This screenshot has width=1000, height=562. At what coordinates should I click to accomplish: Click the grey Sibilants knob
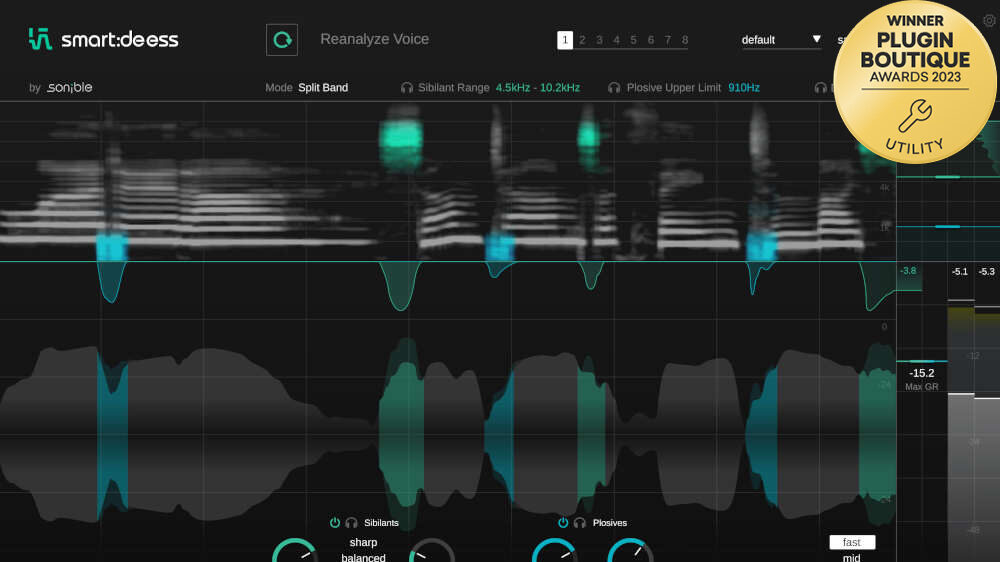[x=432, y=551]
